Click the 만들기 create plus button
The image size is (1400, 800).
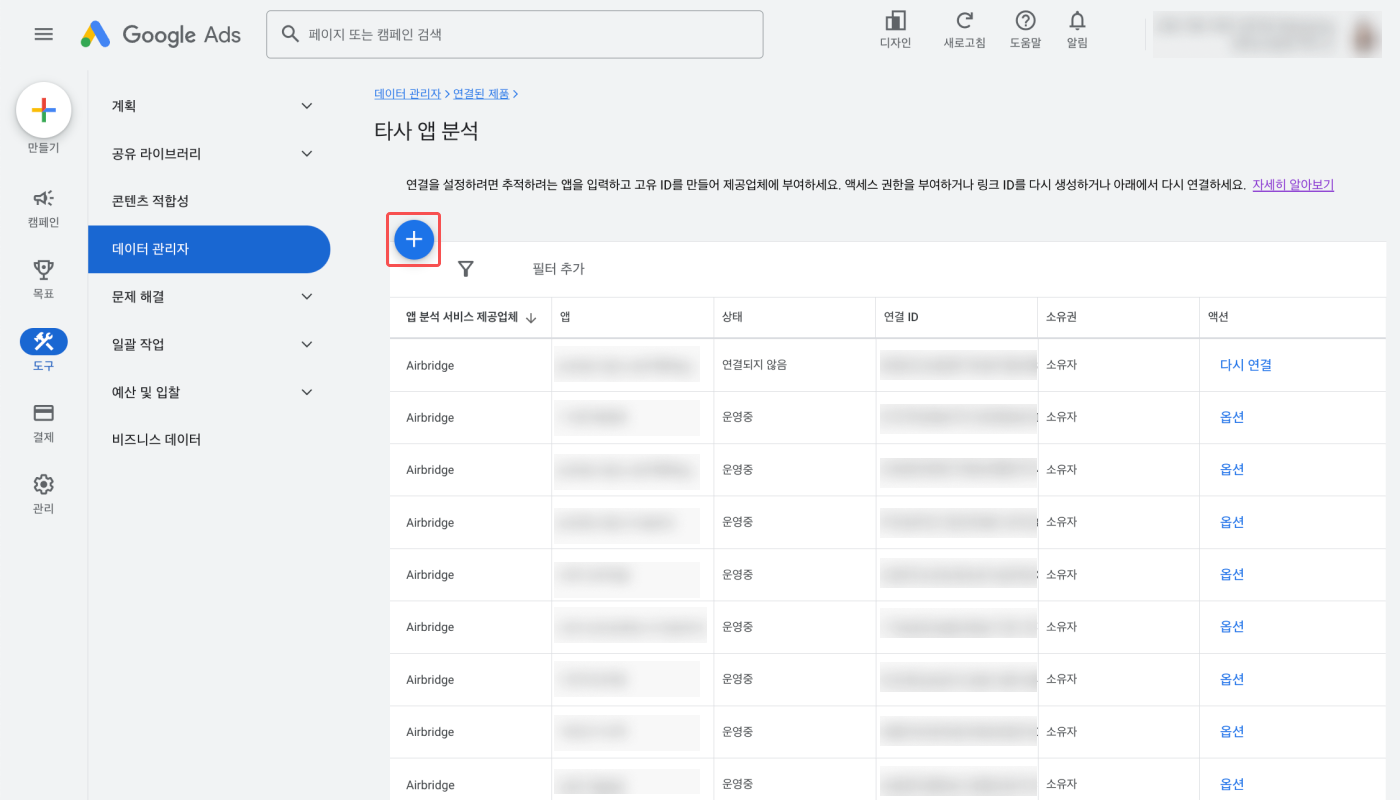point(43,110)
